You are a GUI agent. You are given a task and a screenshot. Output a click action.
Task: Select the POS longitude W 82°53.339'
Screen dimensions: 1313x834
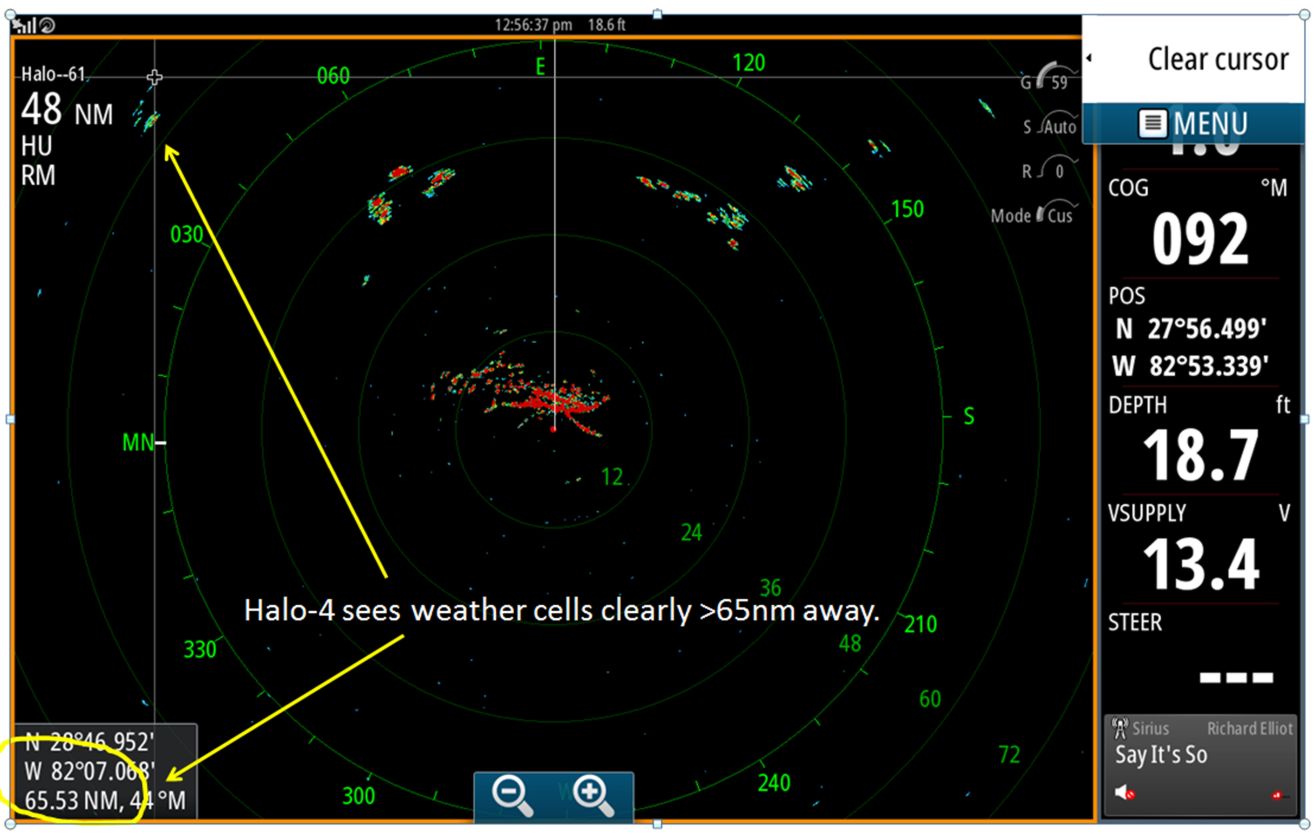[1192, 365]
